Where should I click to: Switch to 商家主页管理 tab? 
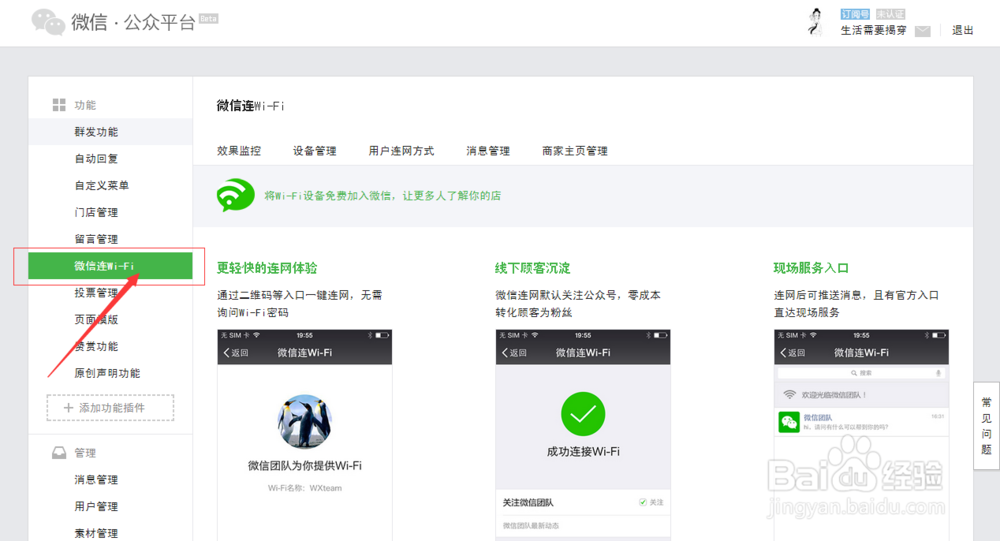tap(575, 151)
